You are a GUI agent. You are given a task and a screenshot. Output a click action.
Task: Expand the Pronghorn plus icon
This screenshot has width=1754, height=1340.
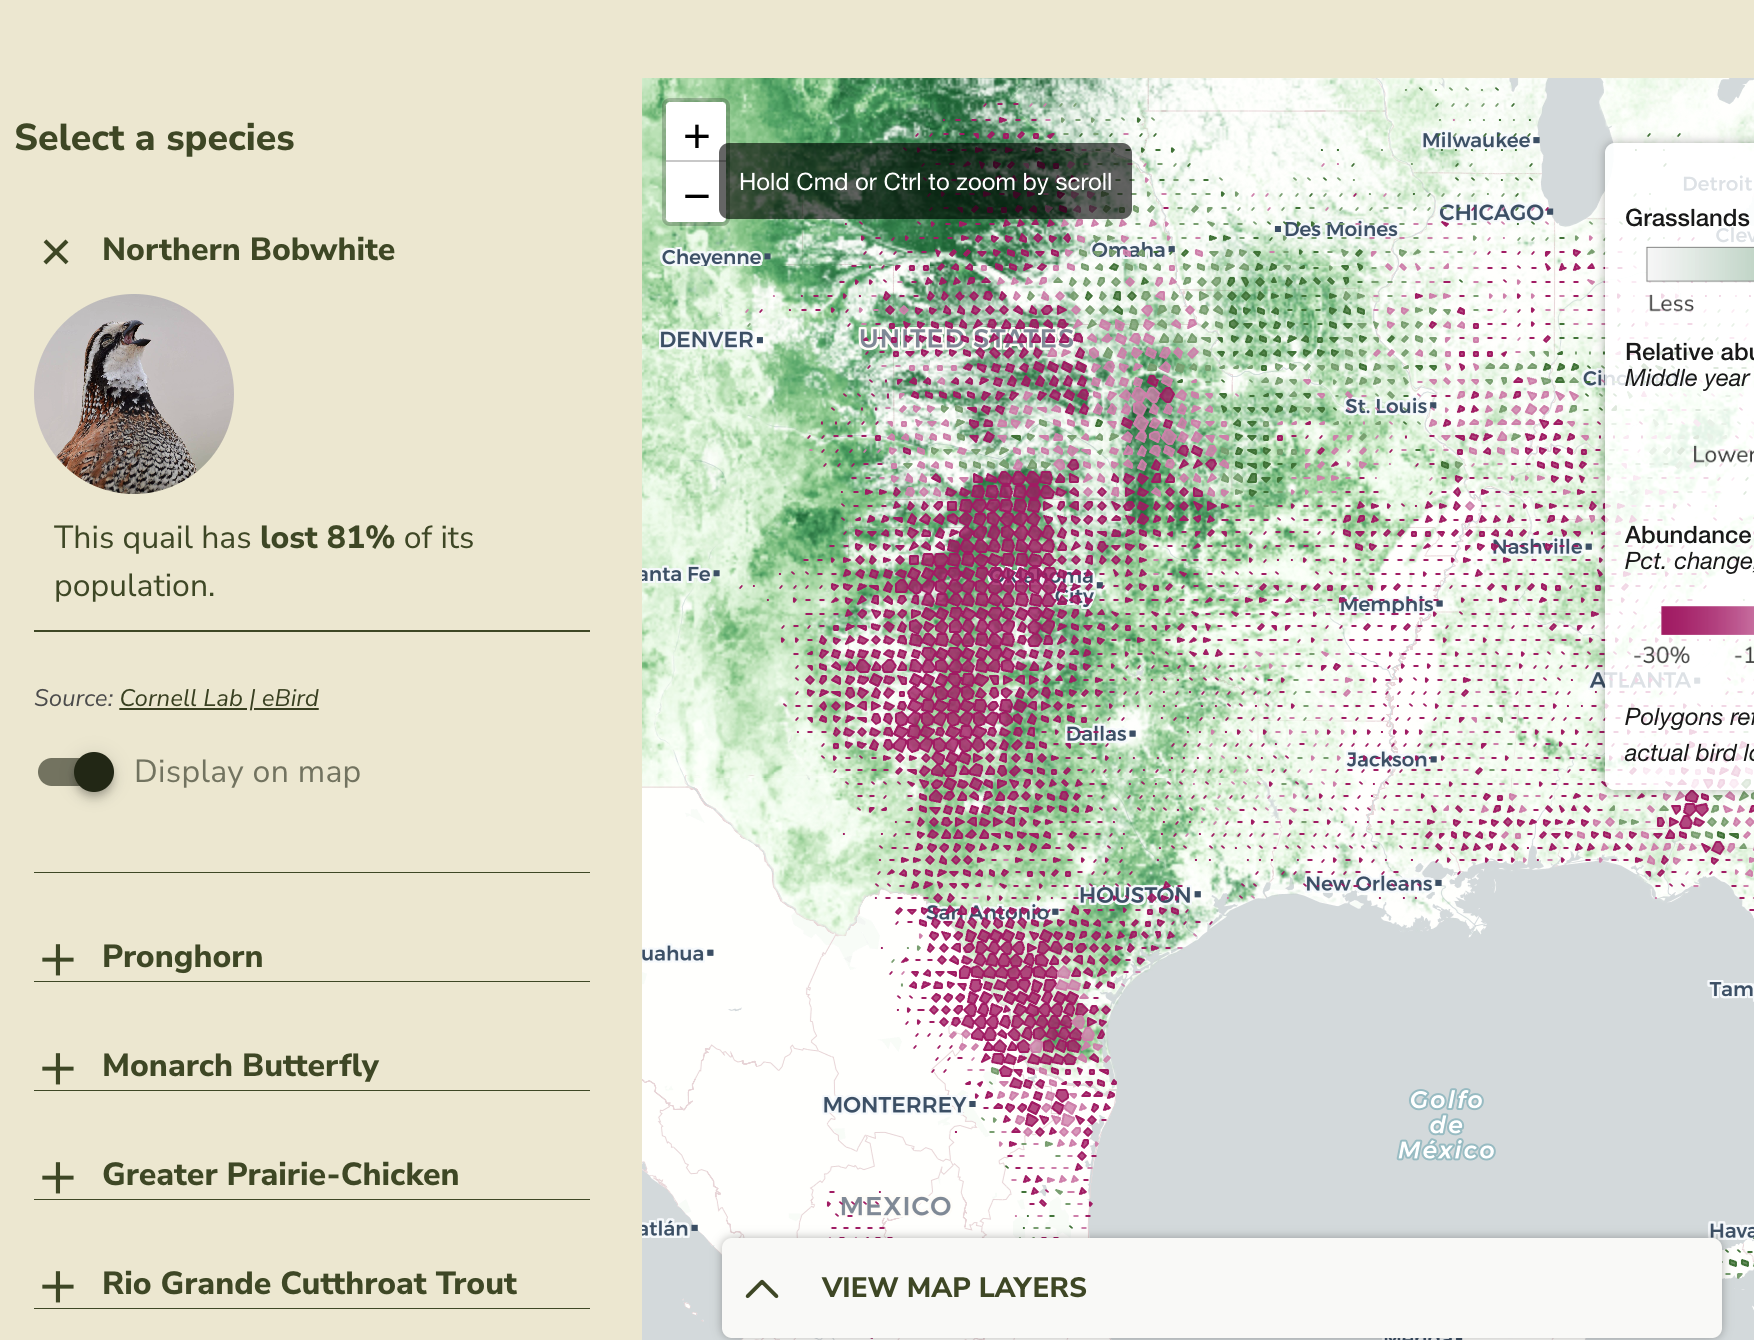pos(58,958)
